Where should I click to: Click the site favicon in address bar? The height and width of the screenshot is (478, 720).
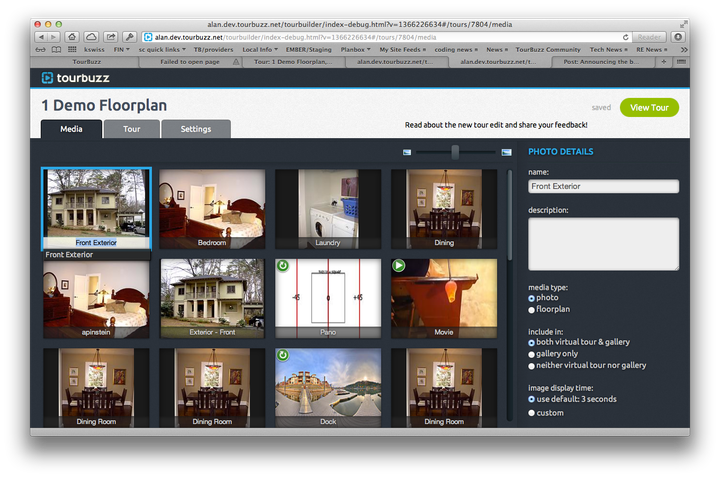[148, 37]
